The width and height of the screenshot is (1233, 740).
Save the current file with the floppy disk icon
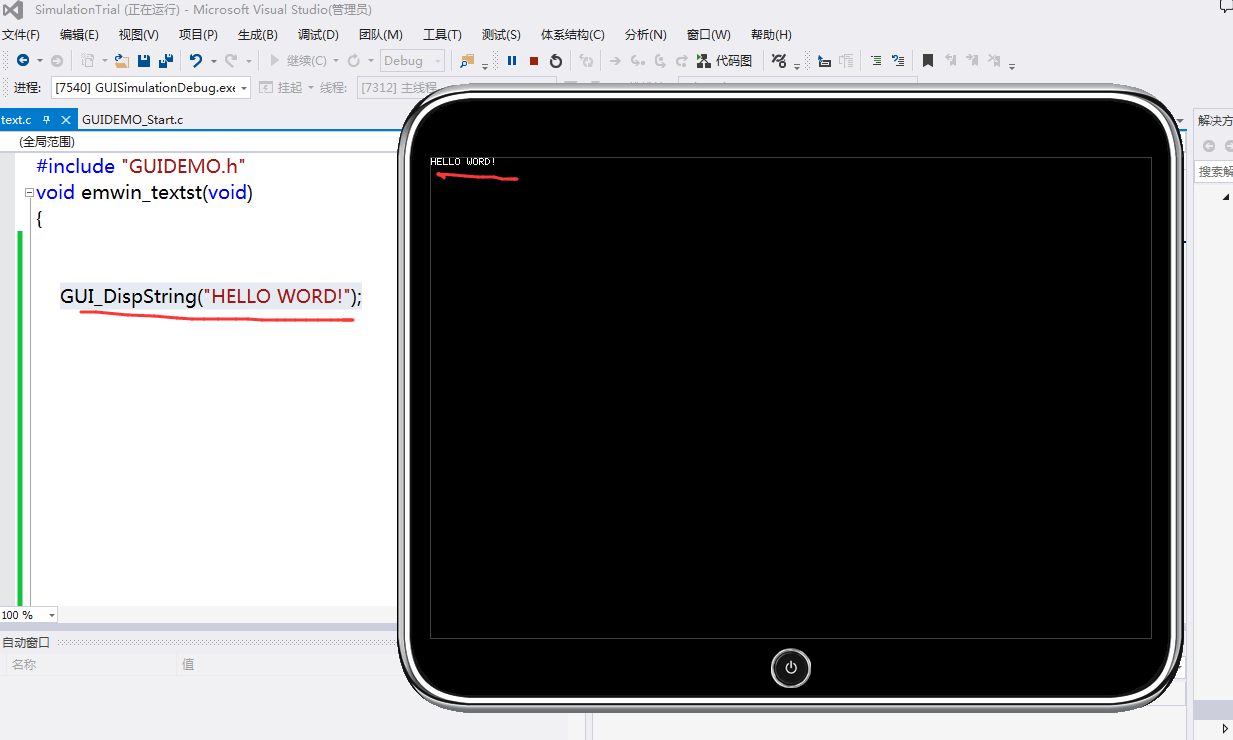(x=144, y=61)
